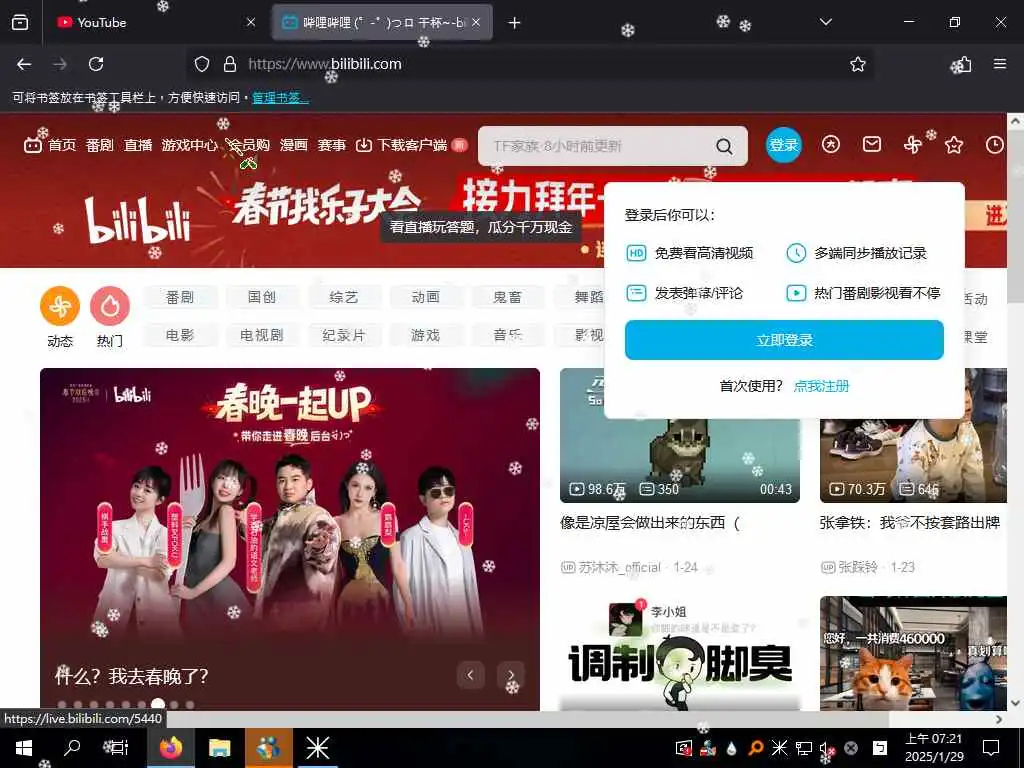Screen dimensions: 1024x768
Task: Close the YouTube tab
Action: 251,22
